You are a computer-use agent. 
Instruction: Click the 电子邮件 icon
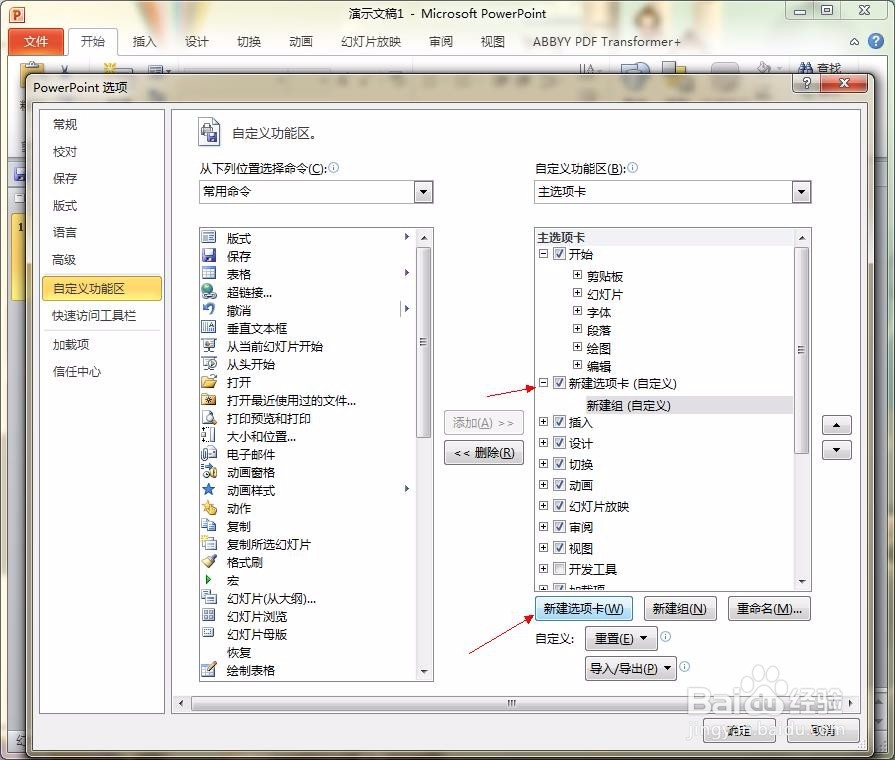209,453
